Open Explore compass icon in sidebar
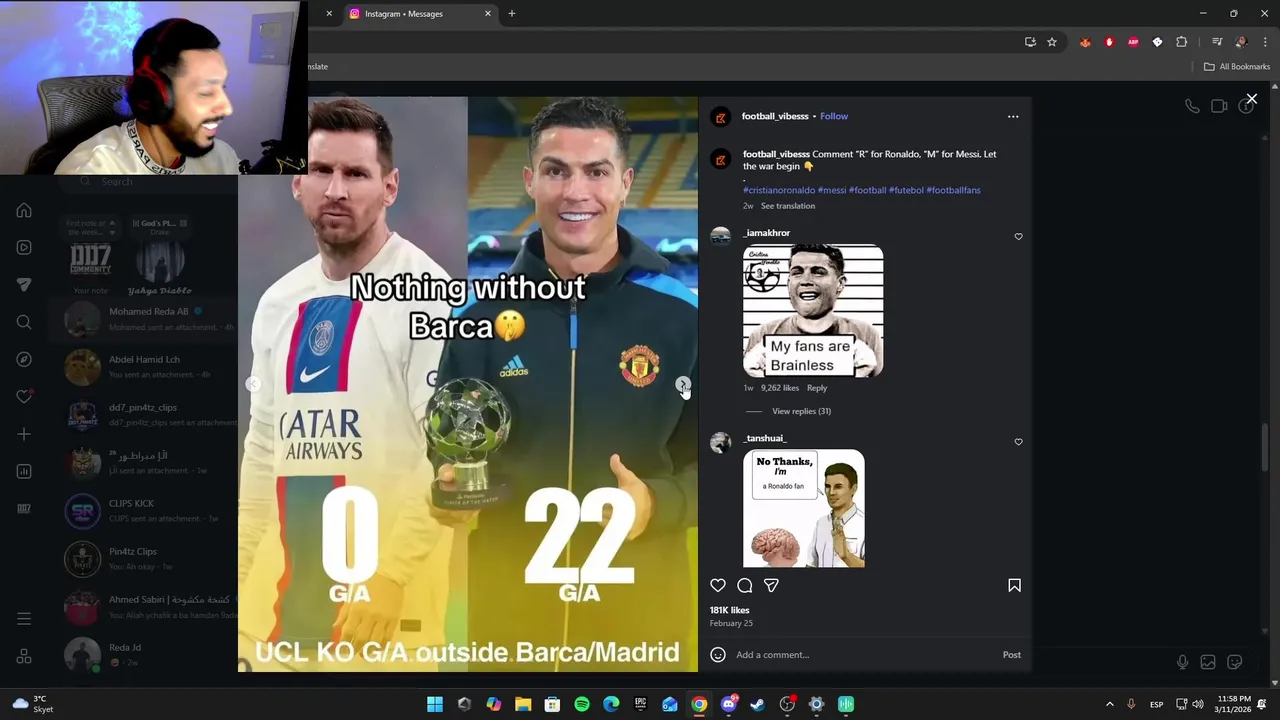The width and height of the screenshot is (1280, 720). pos(24,359)
